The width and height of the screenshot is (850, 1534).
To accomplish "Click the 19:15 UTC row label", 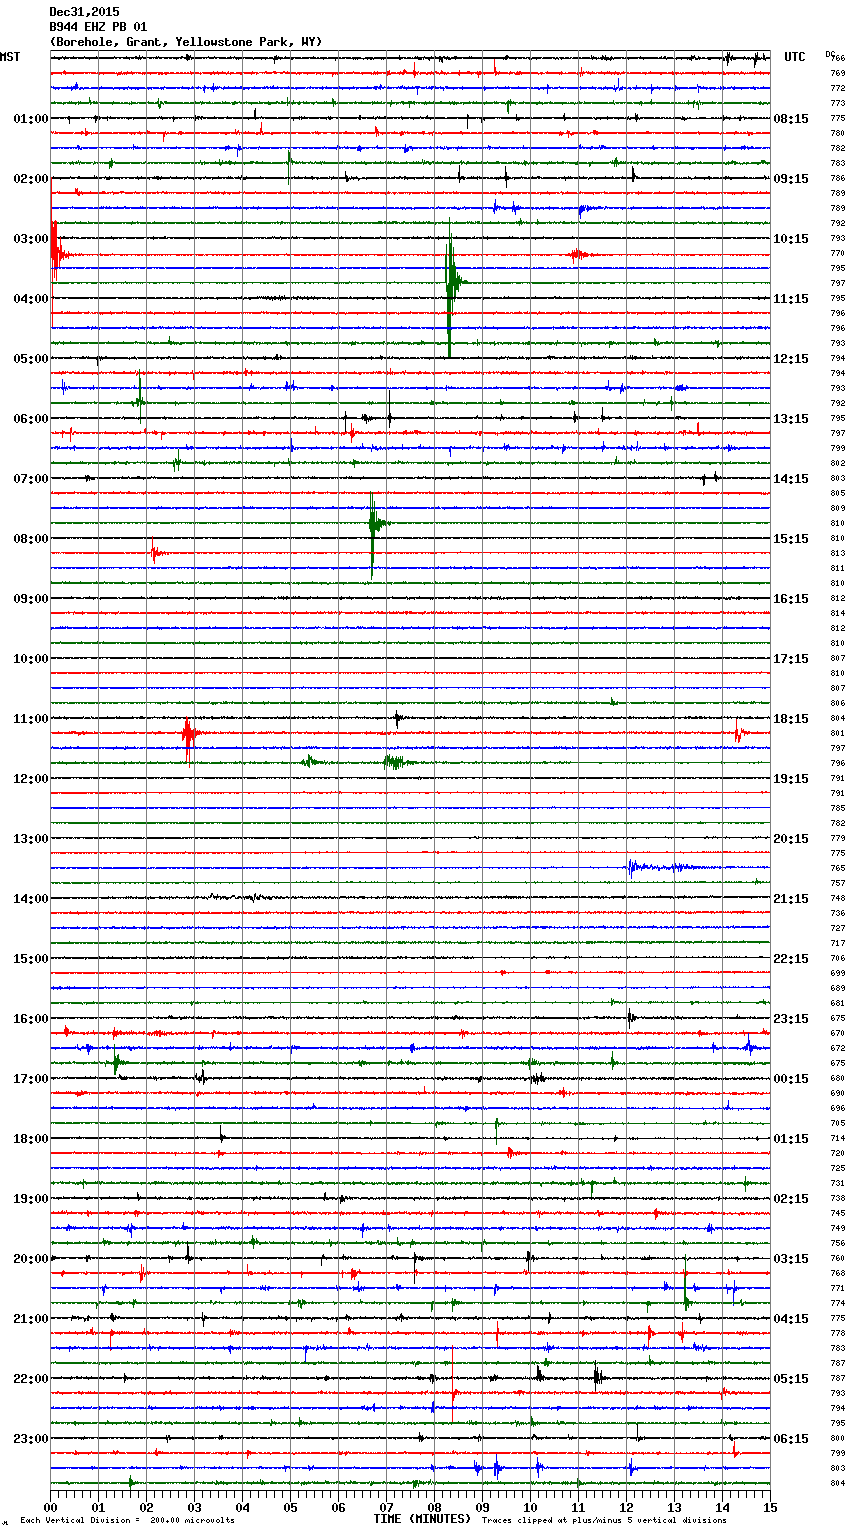I will 791,779.
